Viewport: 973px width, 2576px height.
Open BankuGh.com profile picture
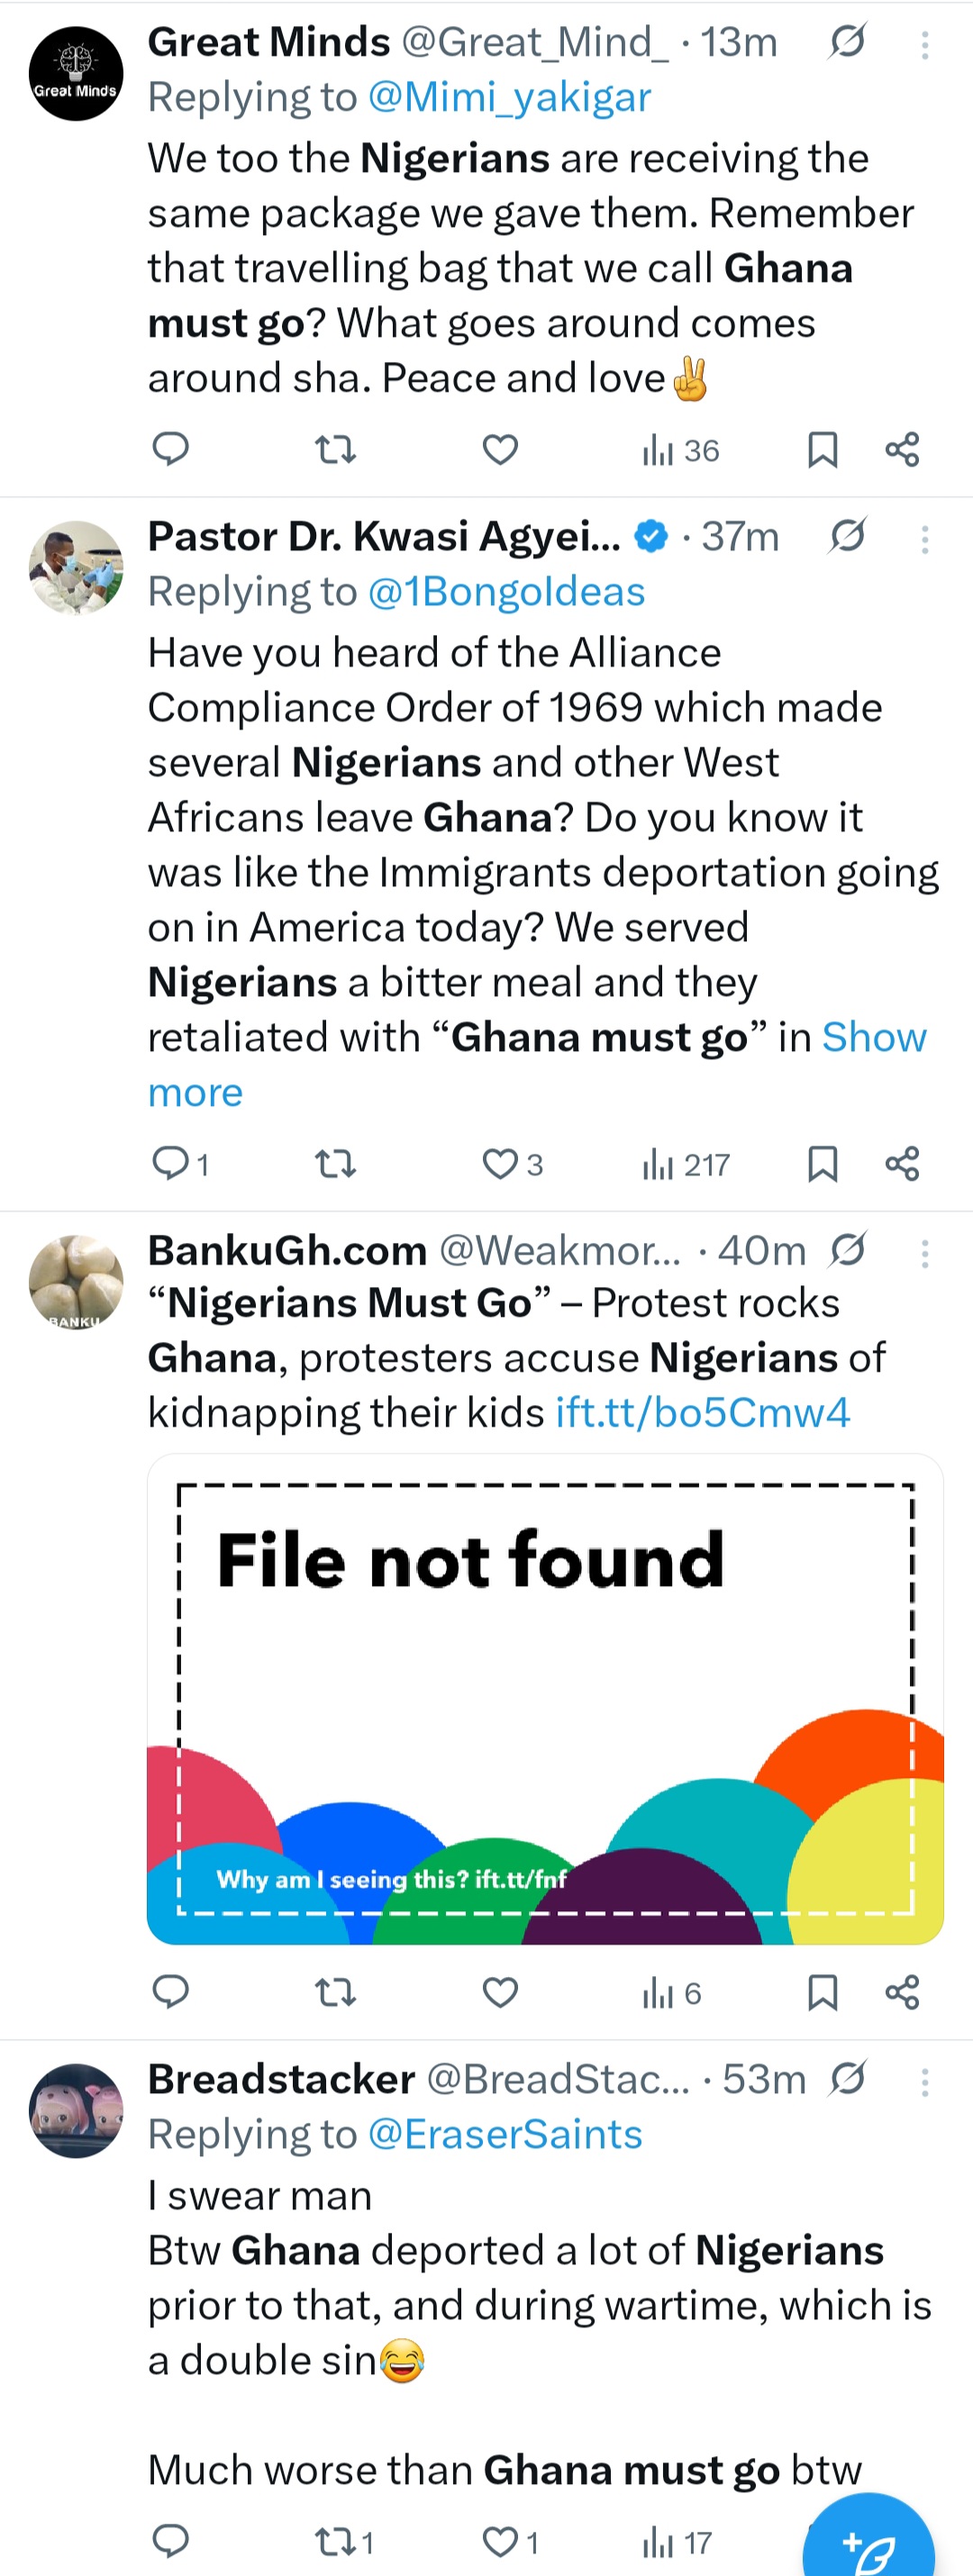click(76, 1282)
